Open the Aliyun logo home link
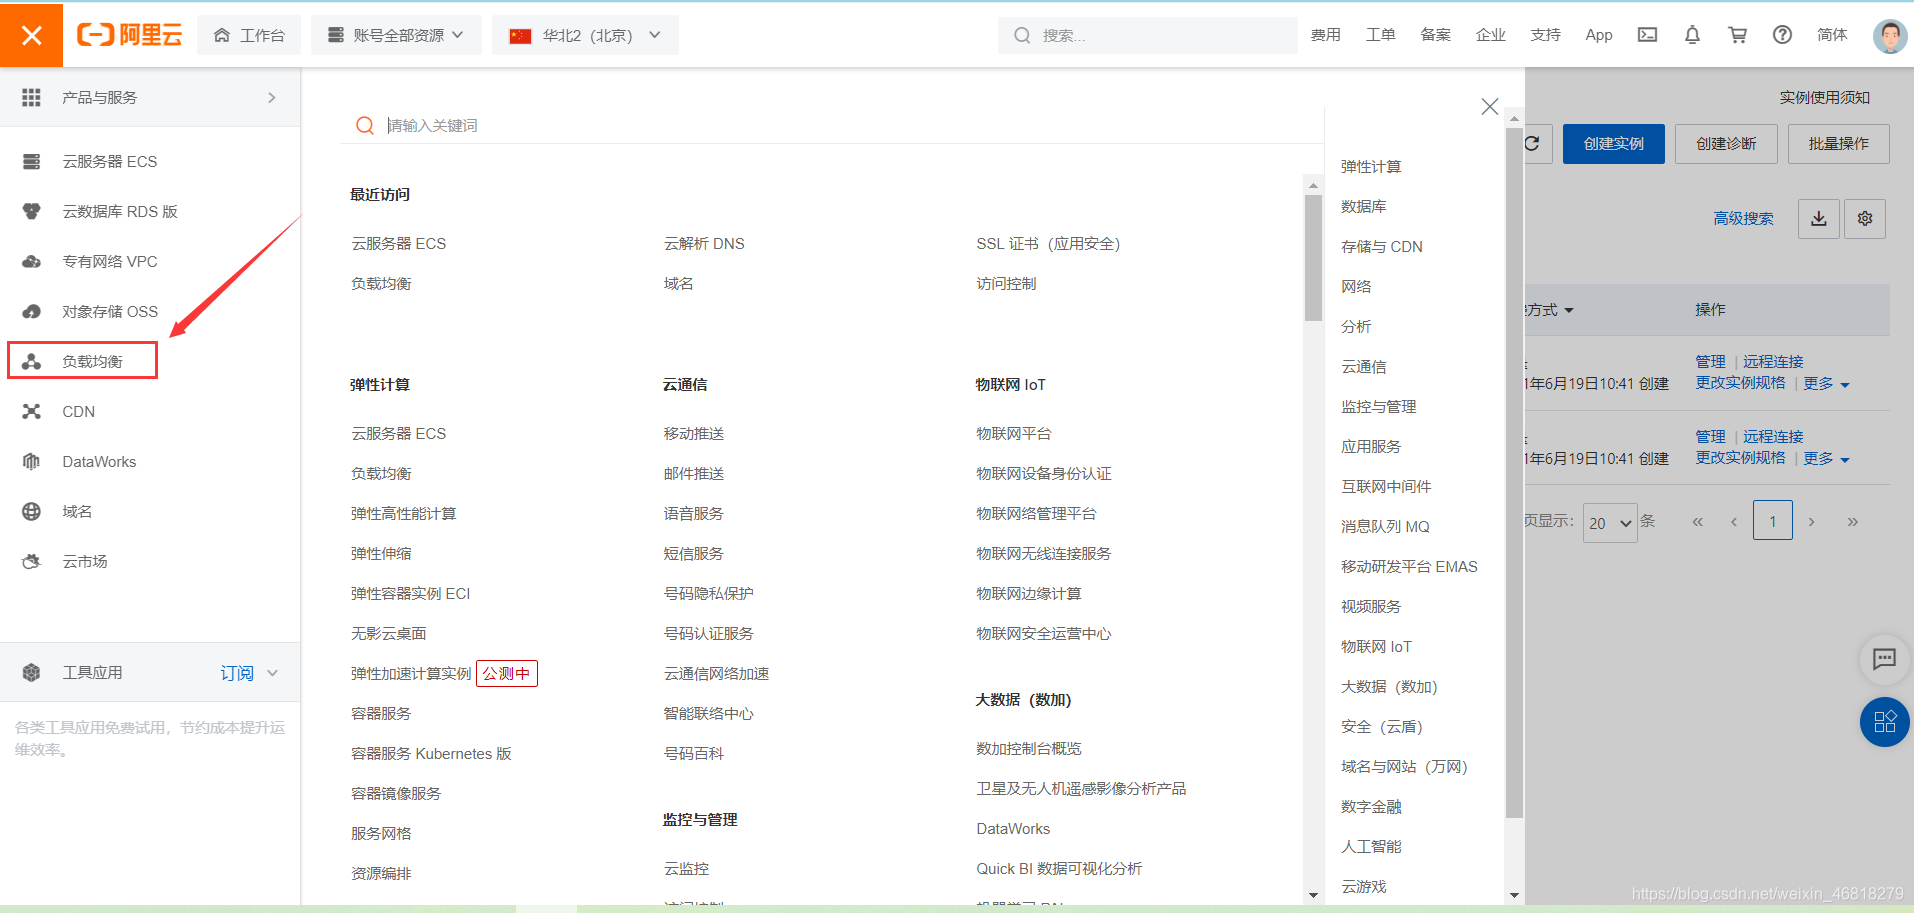1914x913 pixels. tap(129, 35)
